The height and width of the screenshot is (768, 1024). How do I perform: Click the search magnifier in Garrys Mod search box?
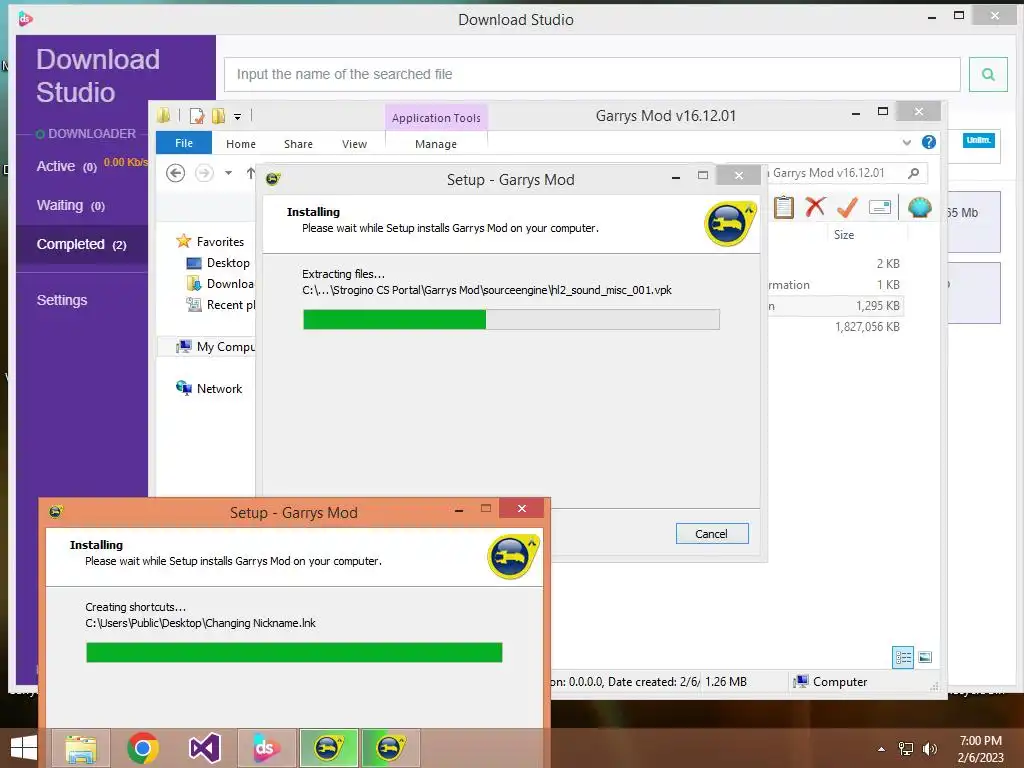914,173
